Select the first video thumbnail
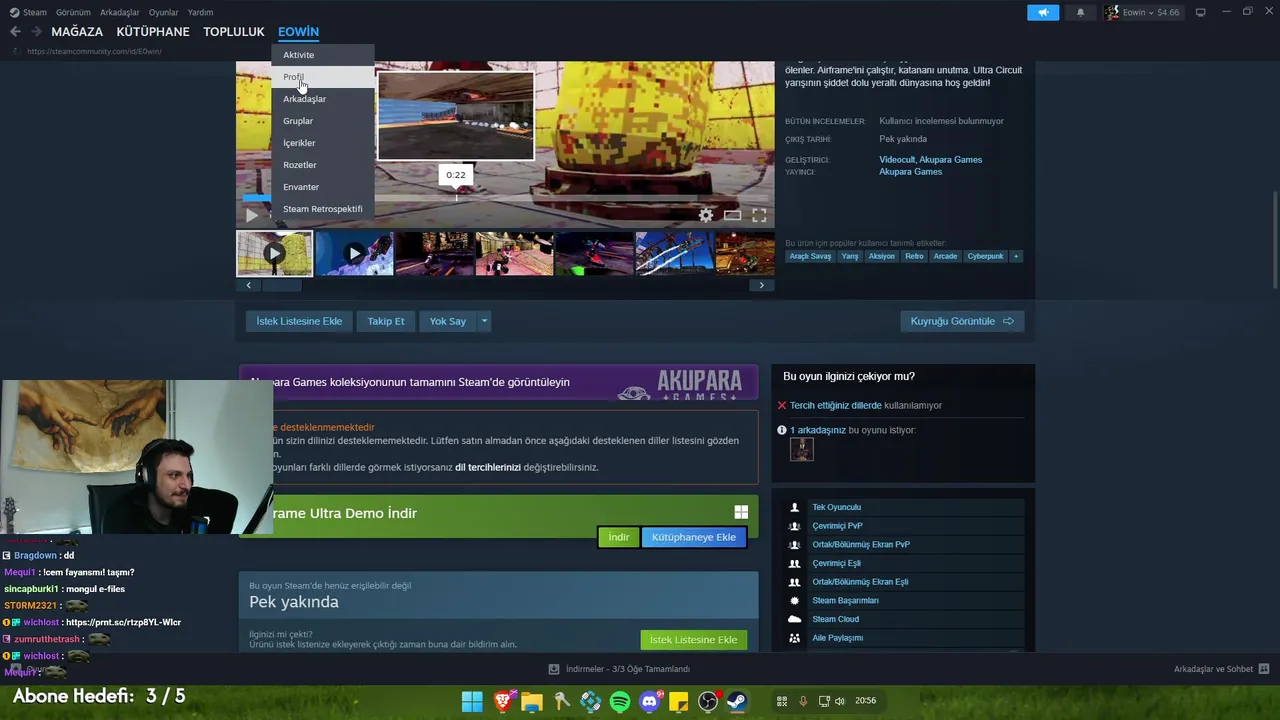The image size is (1280, 720). click(x=274, y=253)
